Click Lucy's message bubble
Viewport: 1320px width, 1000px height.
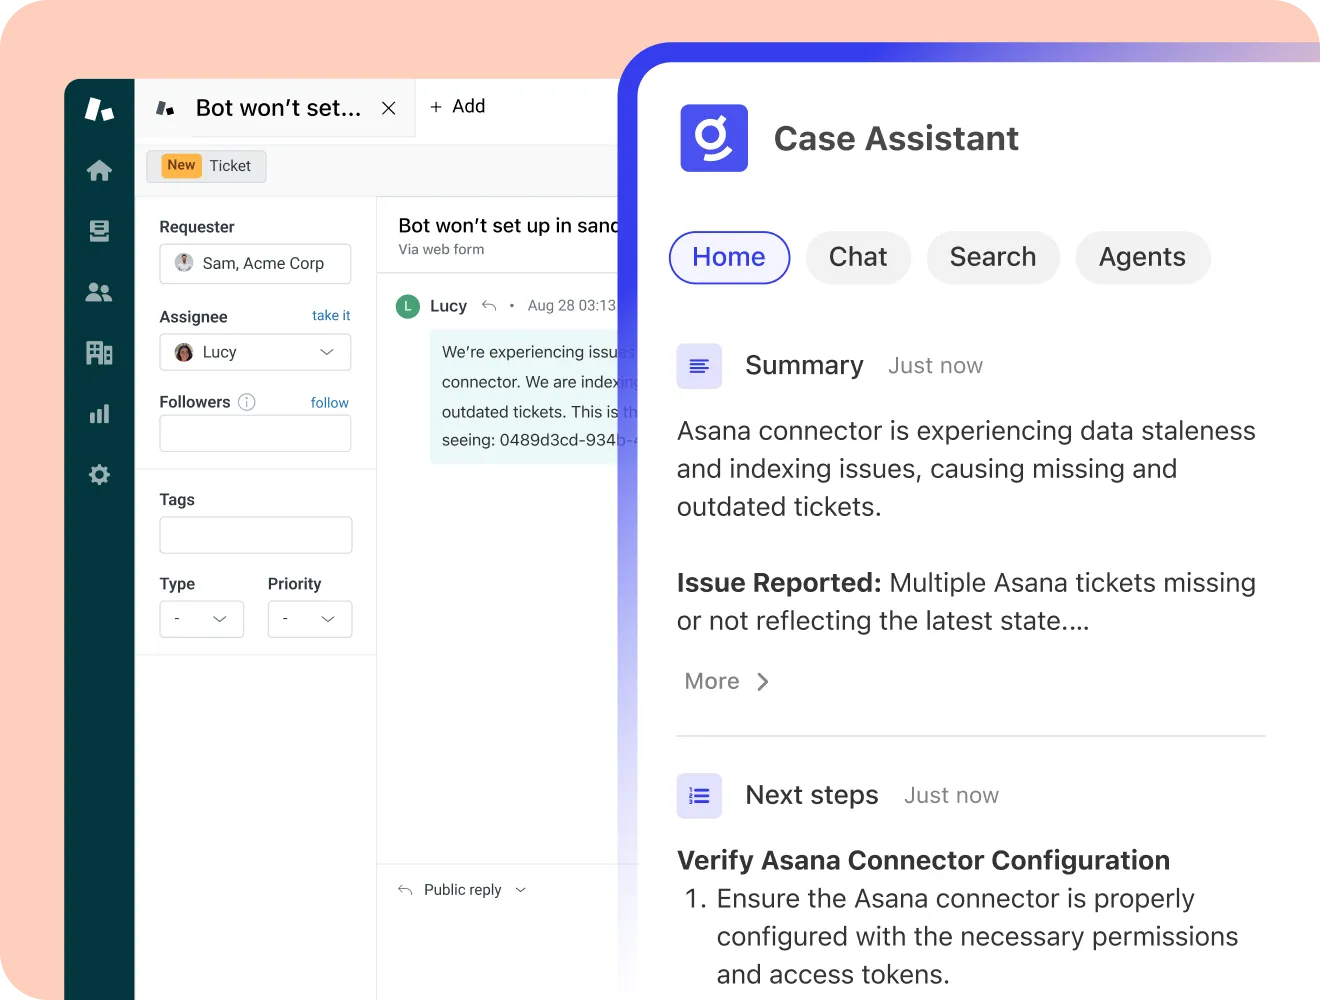(x=532, y=397)
